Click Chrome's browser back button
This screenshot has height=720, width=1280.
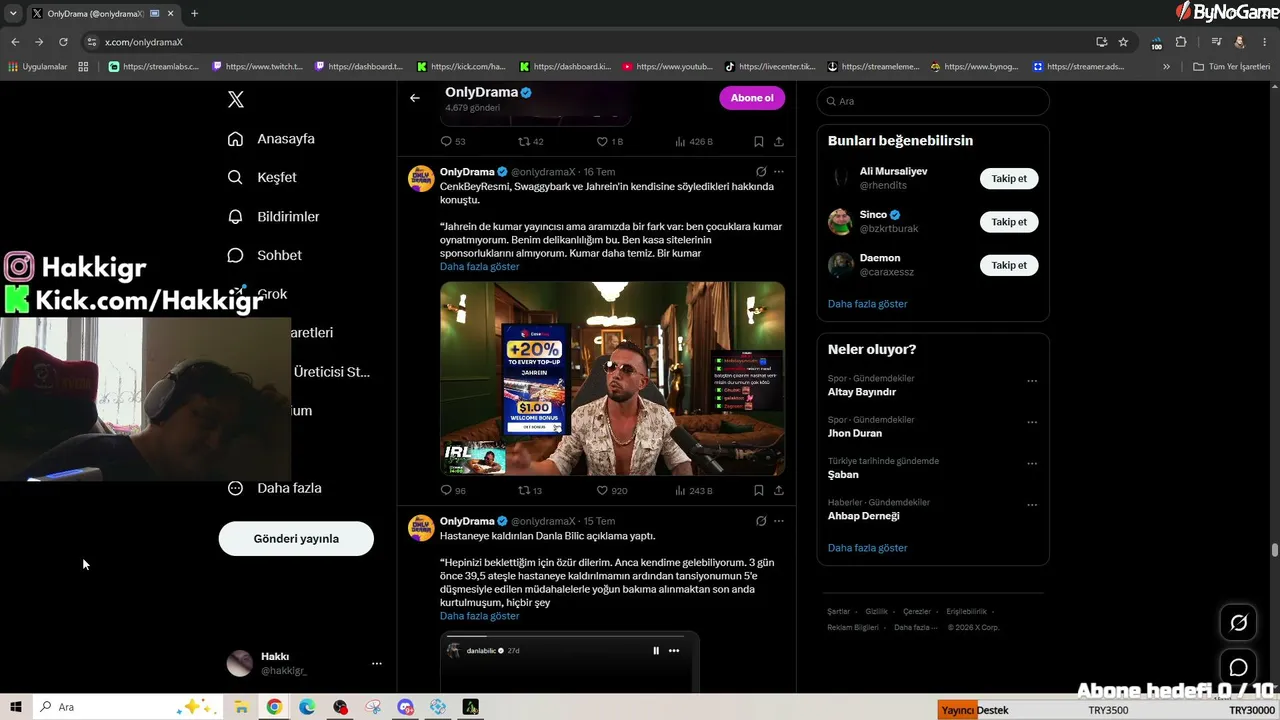tap(15, 42)
